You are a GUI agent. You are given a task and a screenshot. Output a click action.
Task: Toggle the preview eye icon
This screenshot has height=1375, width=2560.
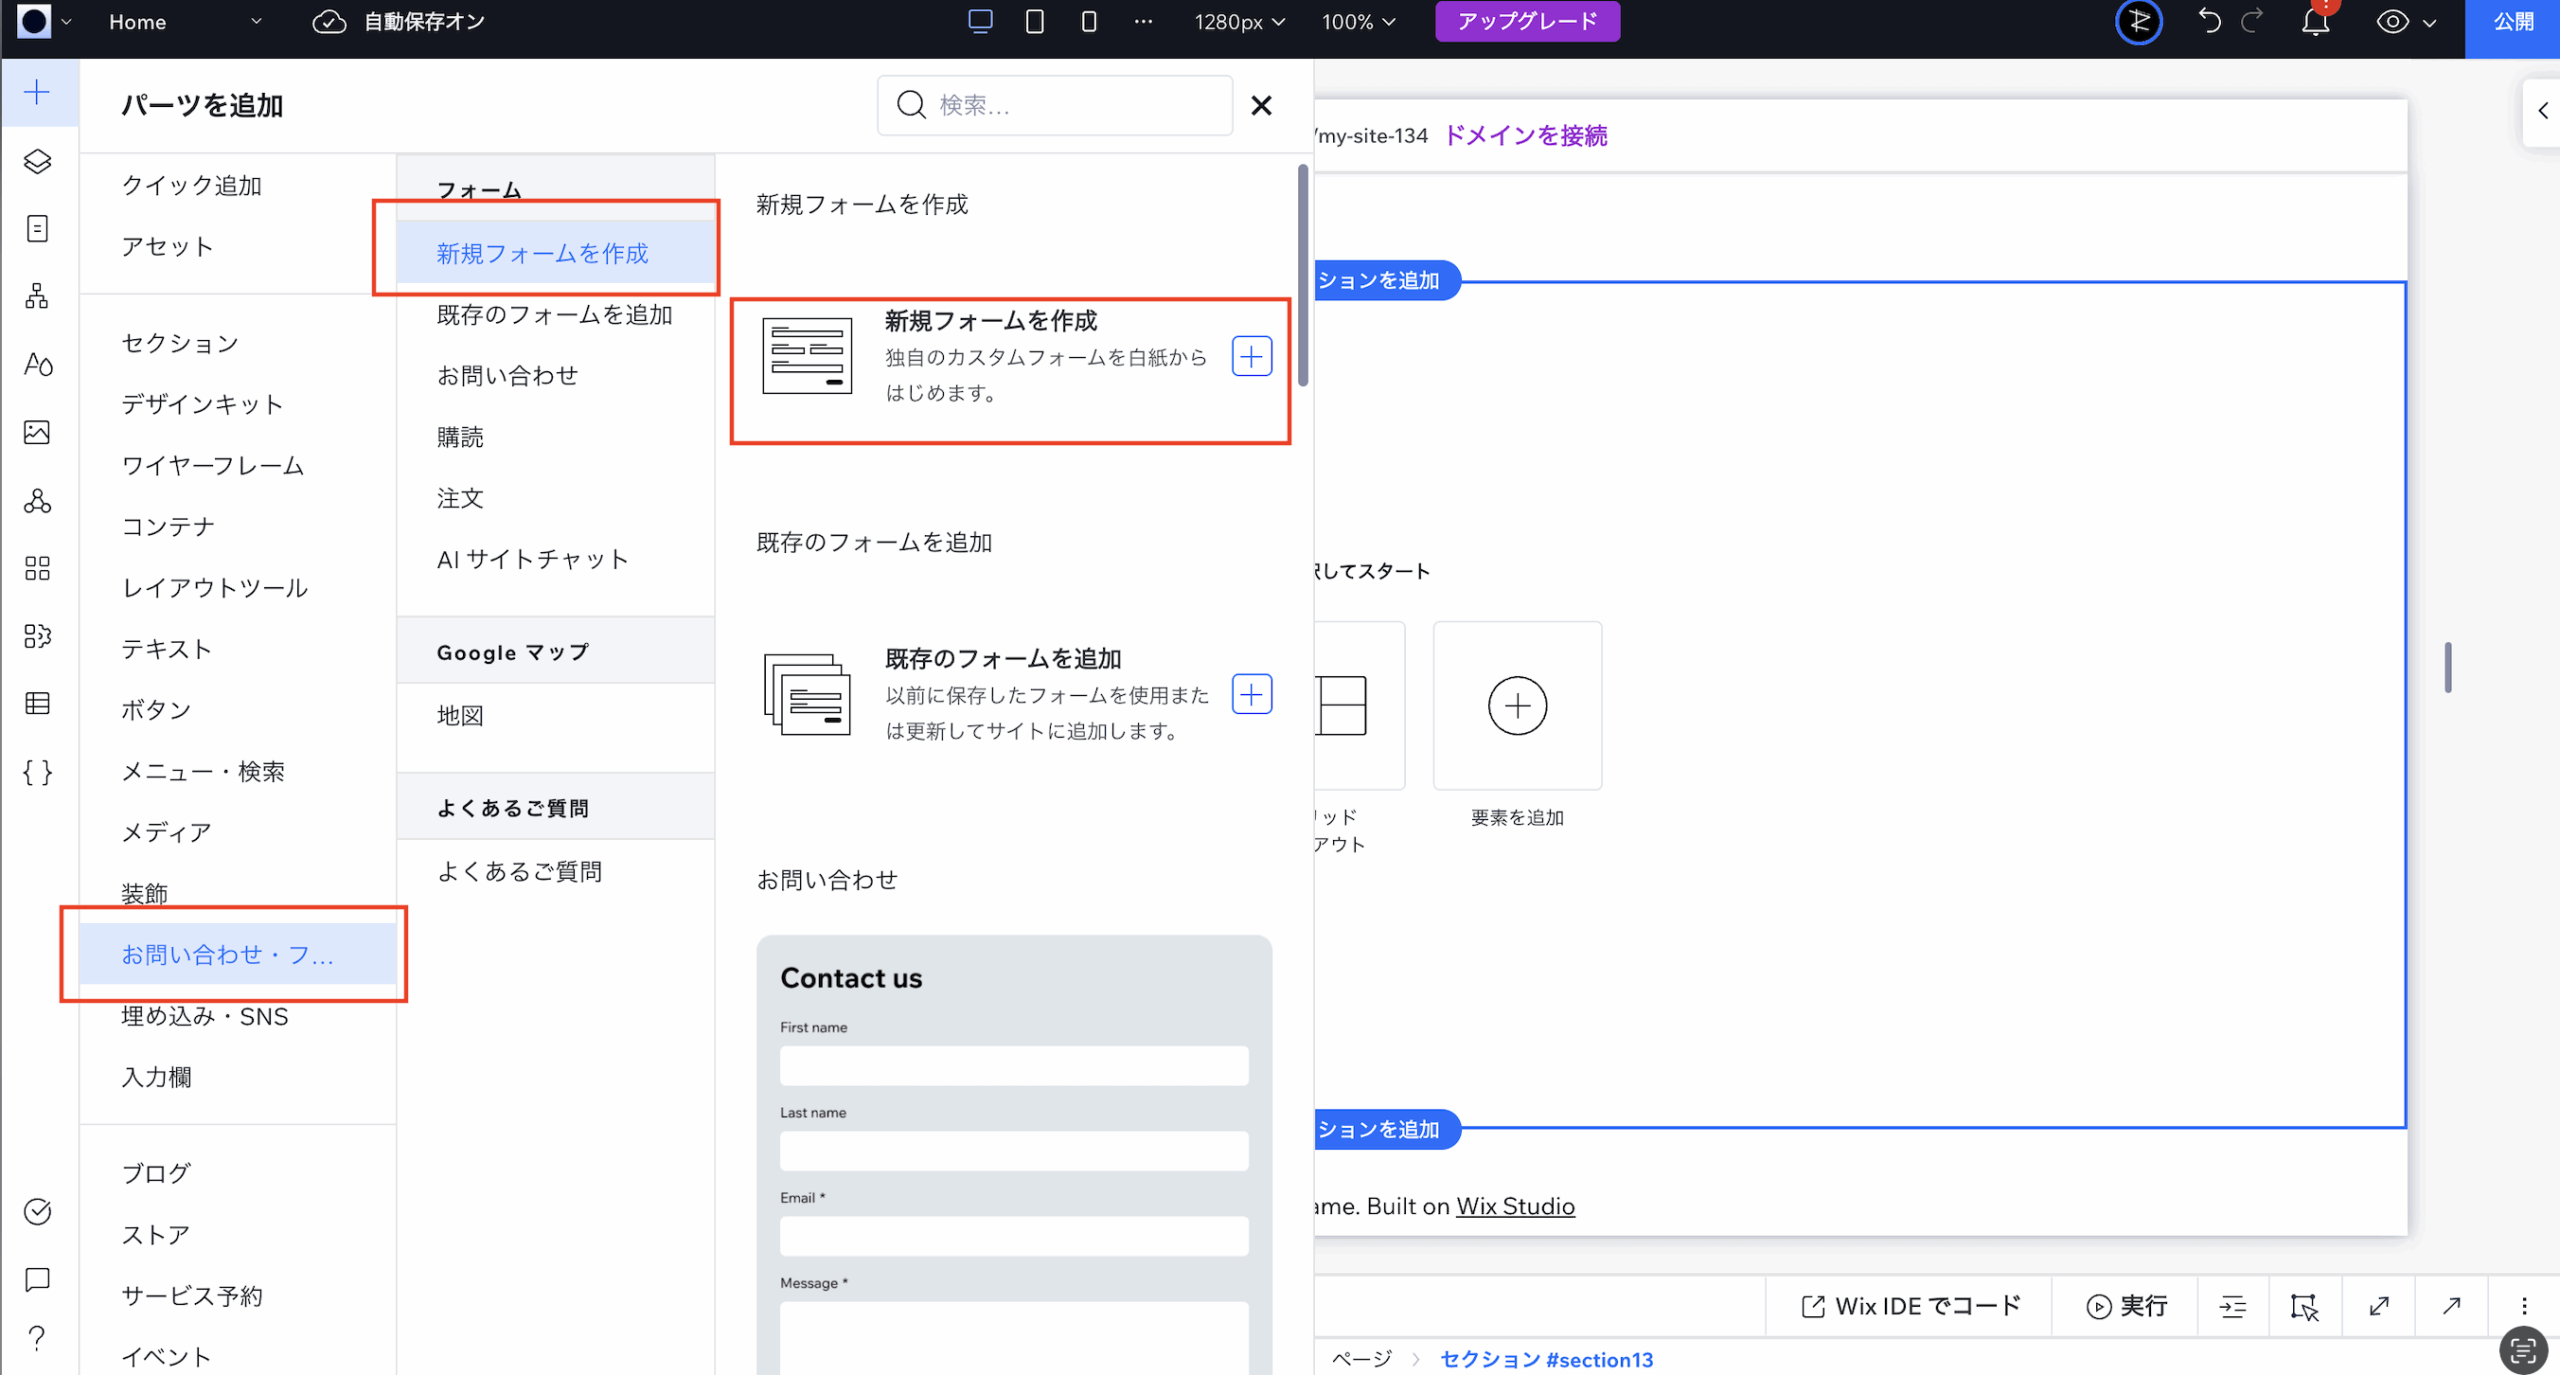(2392, 22)
